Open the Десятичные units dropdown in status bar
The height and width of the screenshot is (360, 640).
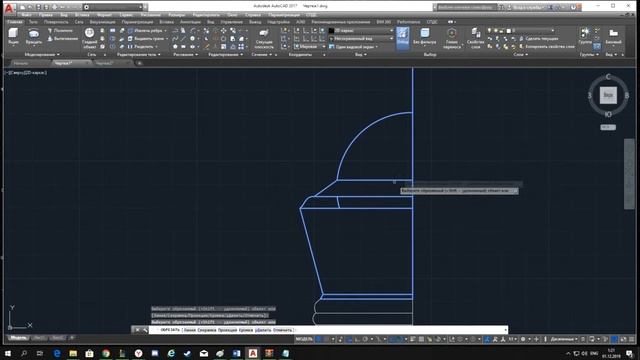(x=564, y=339)
